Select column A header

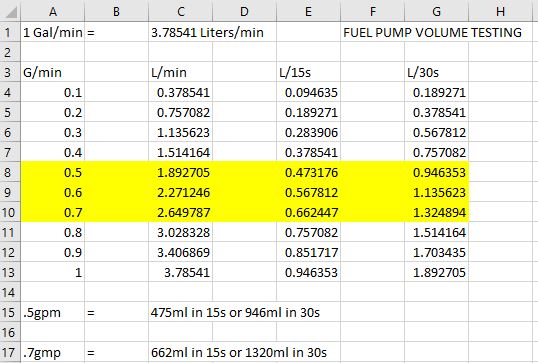(x=52, y=11)
